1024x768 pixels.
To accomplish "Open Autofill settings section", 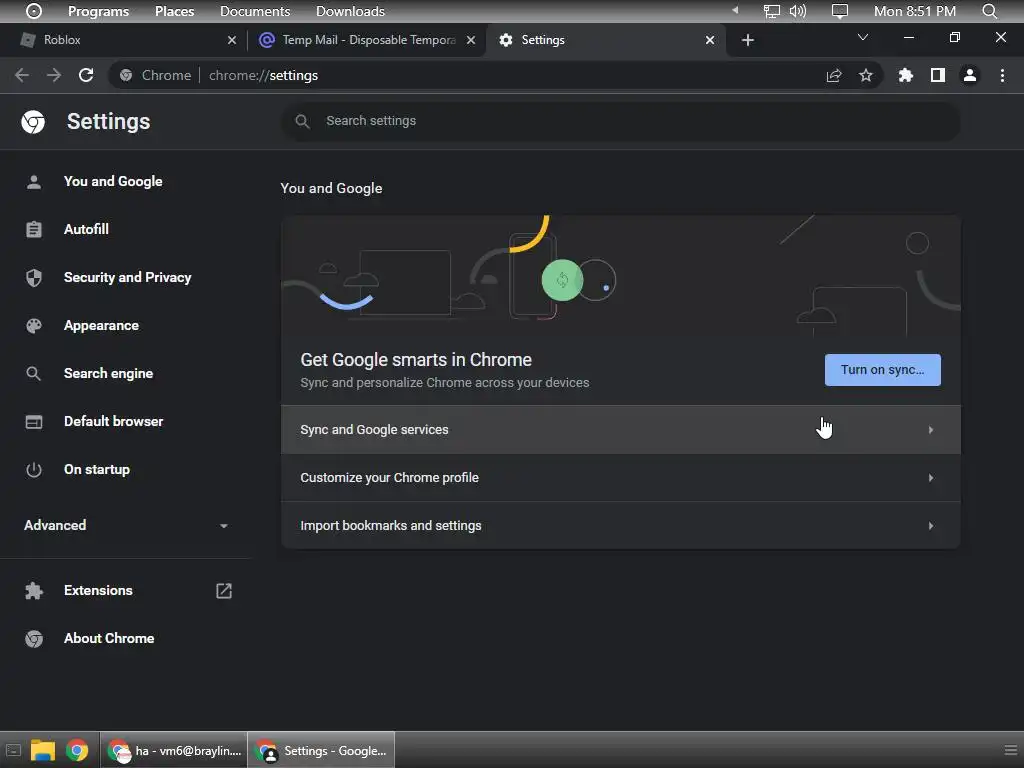I will [x=86, y=229].
